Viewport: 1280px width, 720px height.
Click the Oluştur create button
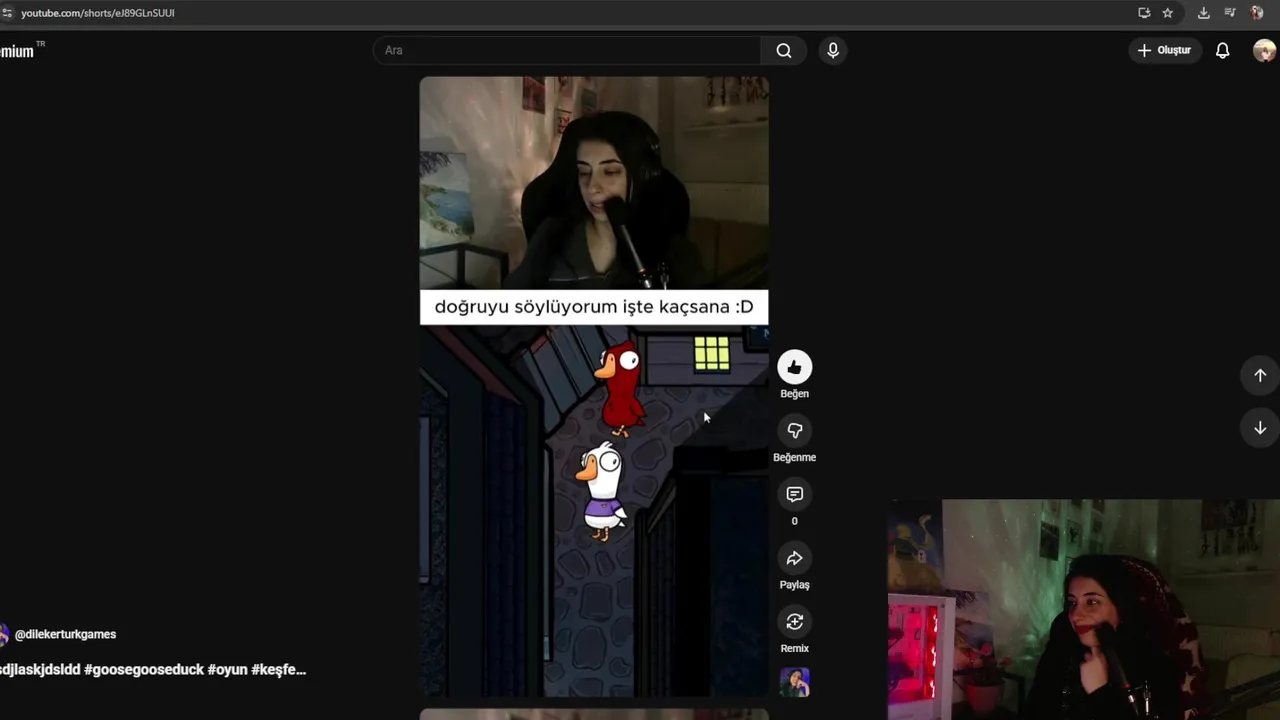click(1165, 50)
